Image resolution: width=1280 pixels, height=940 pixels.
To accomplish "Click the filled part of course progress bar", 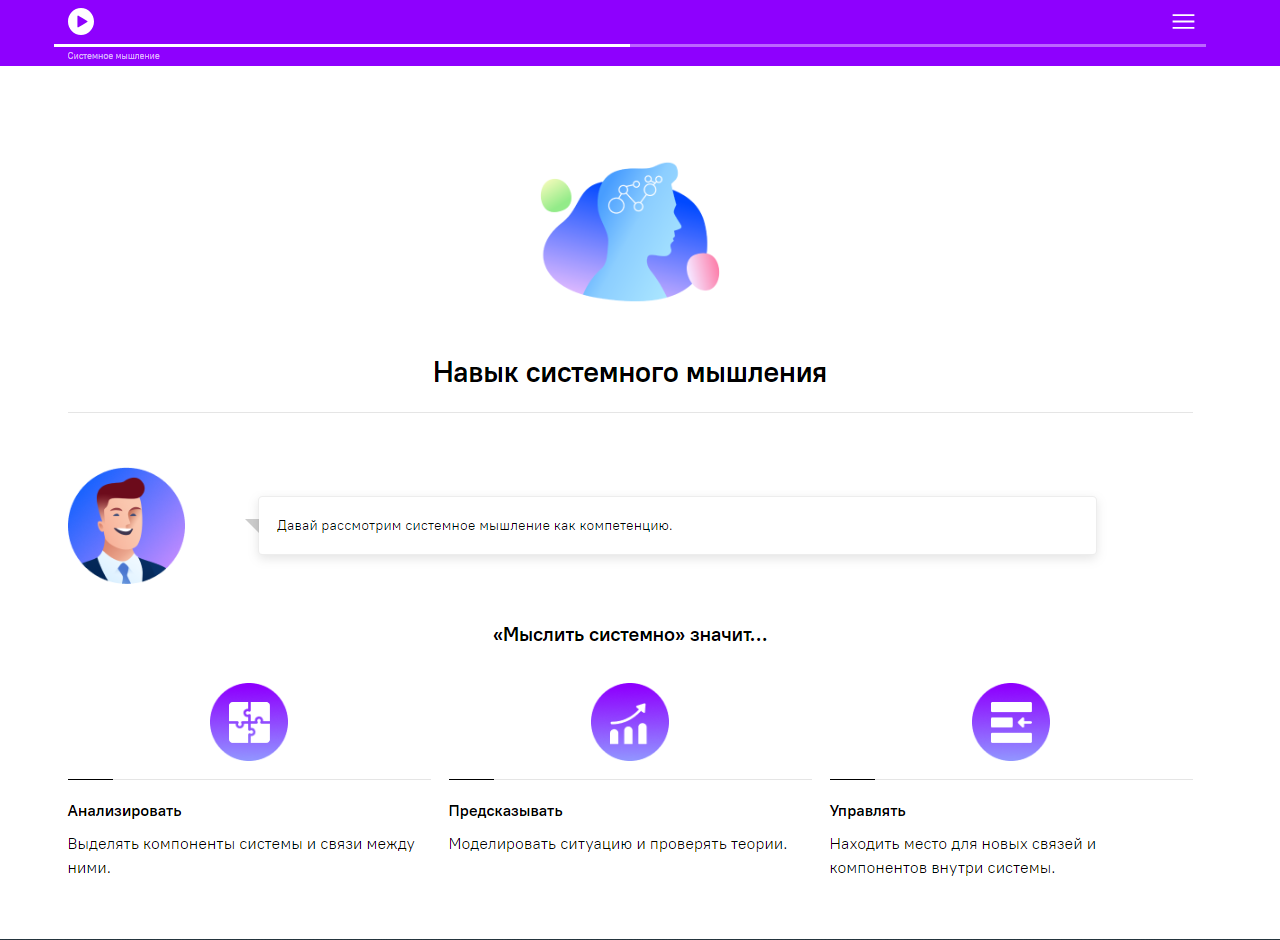I will 340,45.
